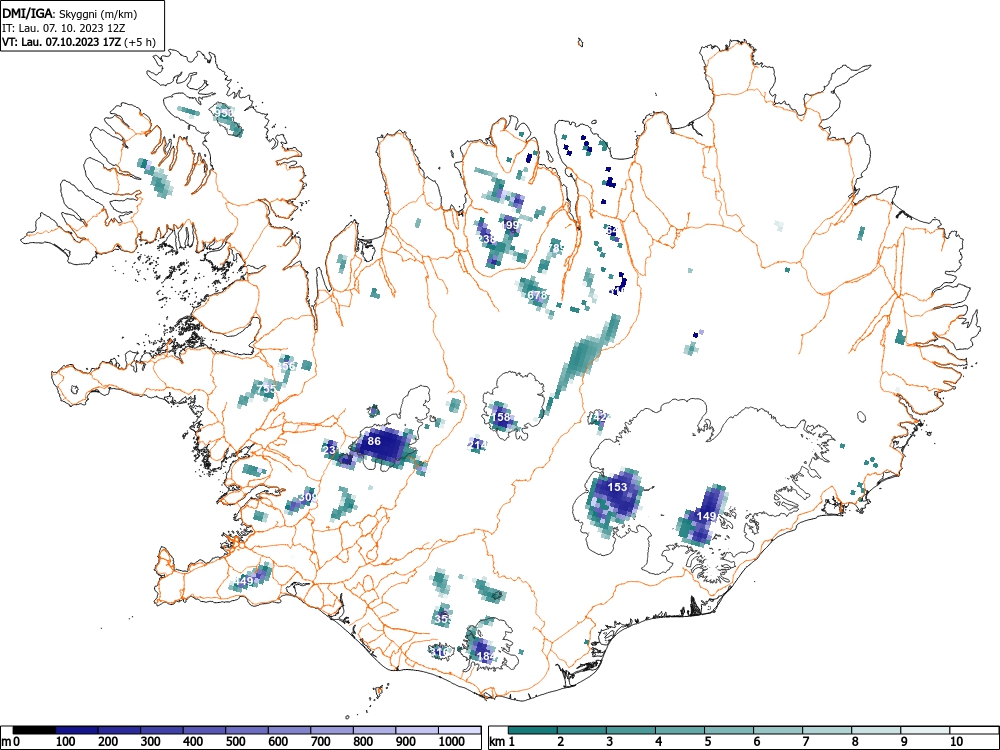Click the teal 1–2 km legend swatch
This screenshot has width=1000, height=750.
[x=533, y=730]
